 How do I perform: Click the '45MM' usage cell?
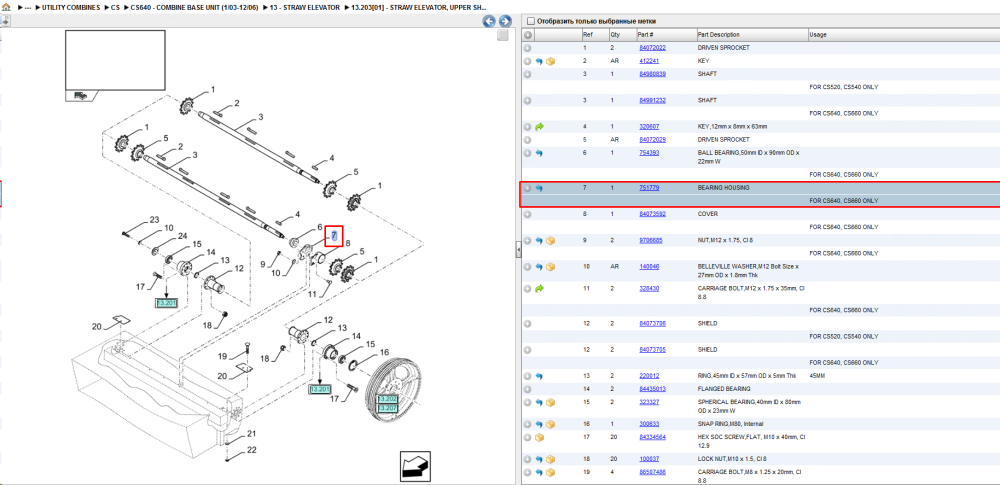point(817,377)
